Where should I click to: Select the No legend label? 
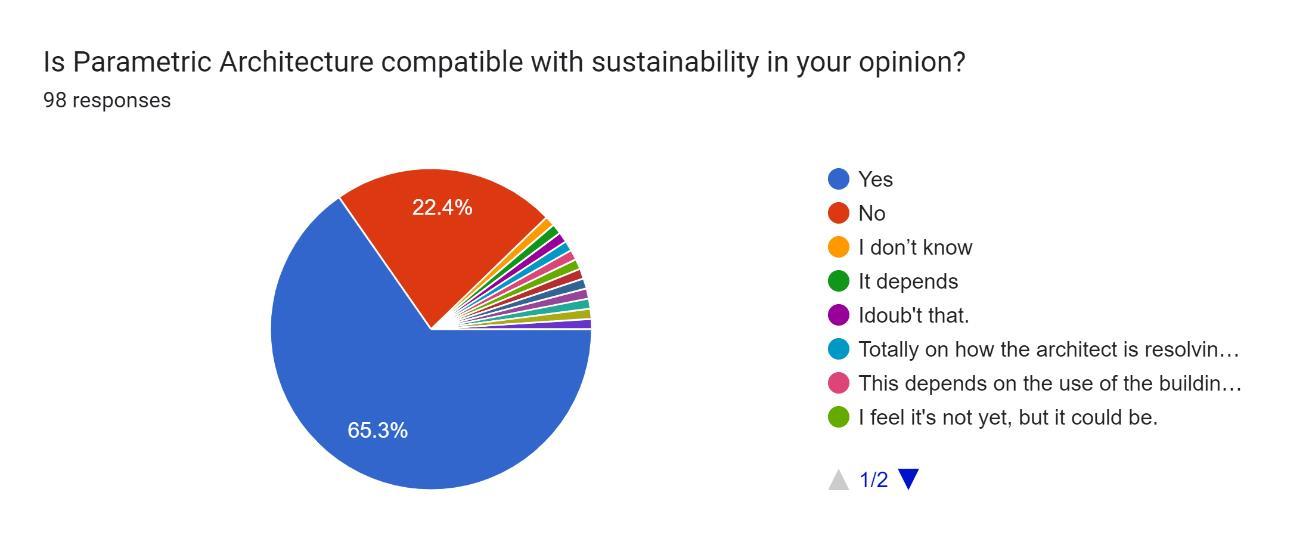[871, 213]
